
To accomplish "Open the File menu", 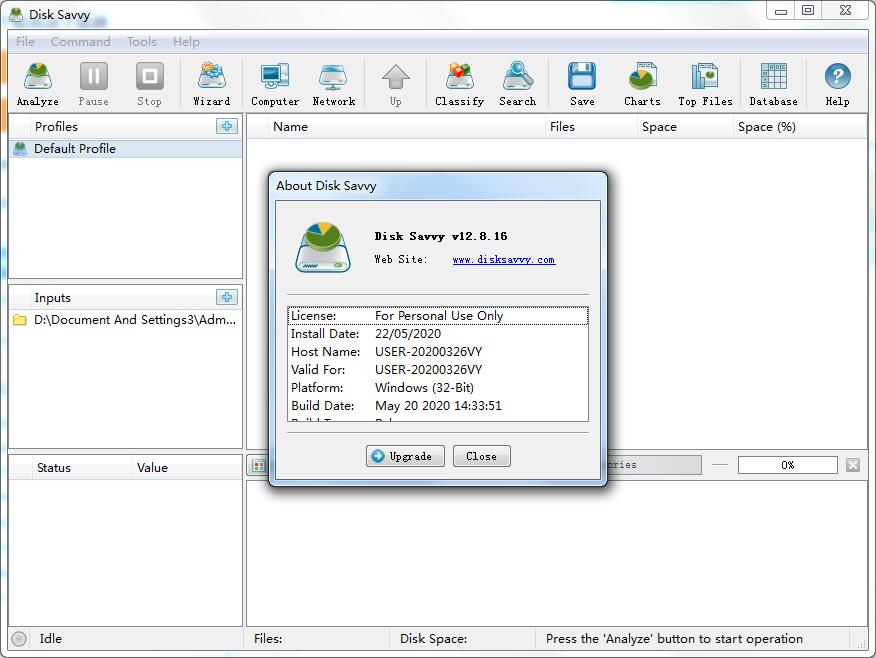I will (25, 42).
